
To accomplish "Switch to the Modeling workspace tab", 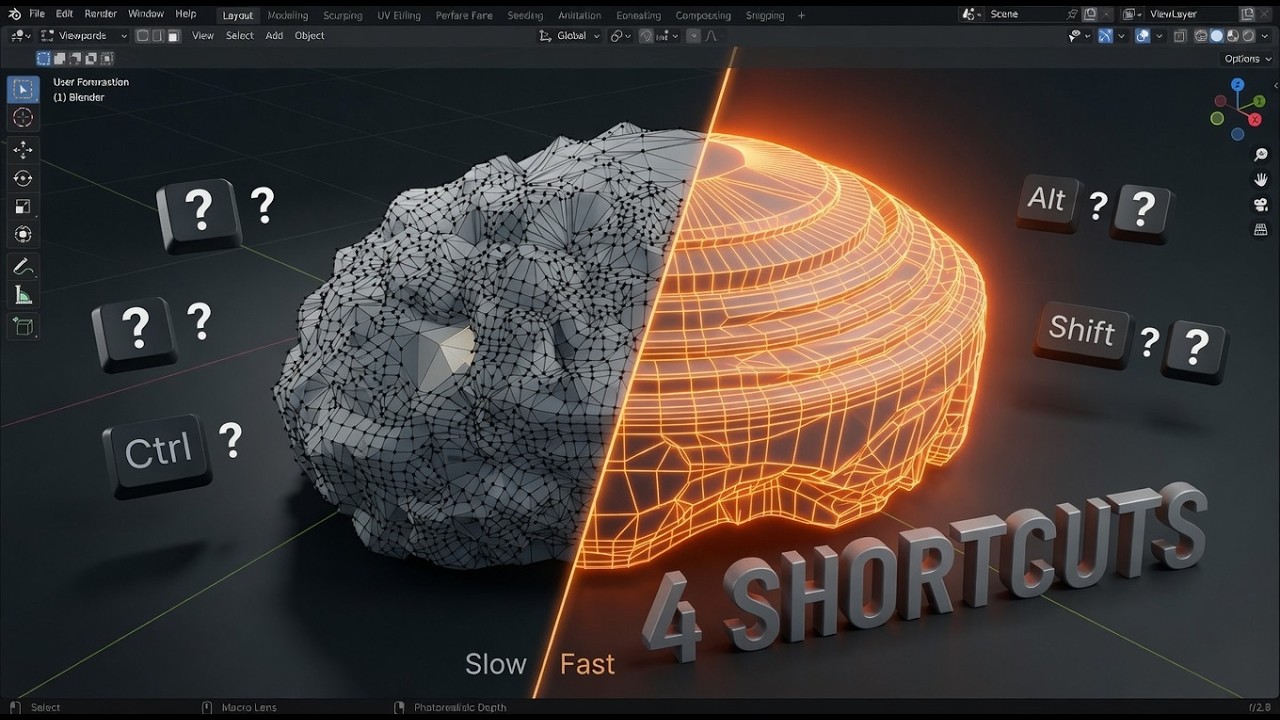I will point(288,15).
